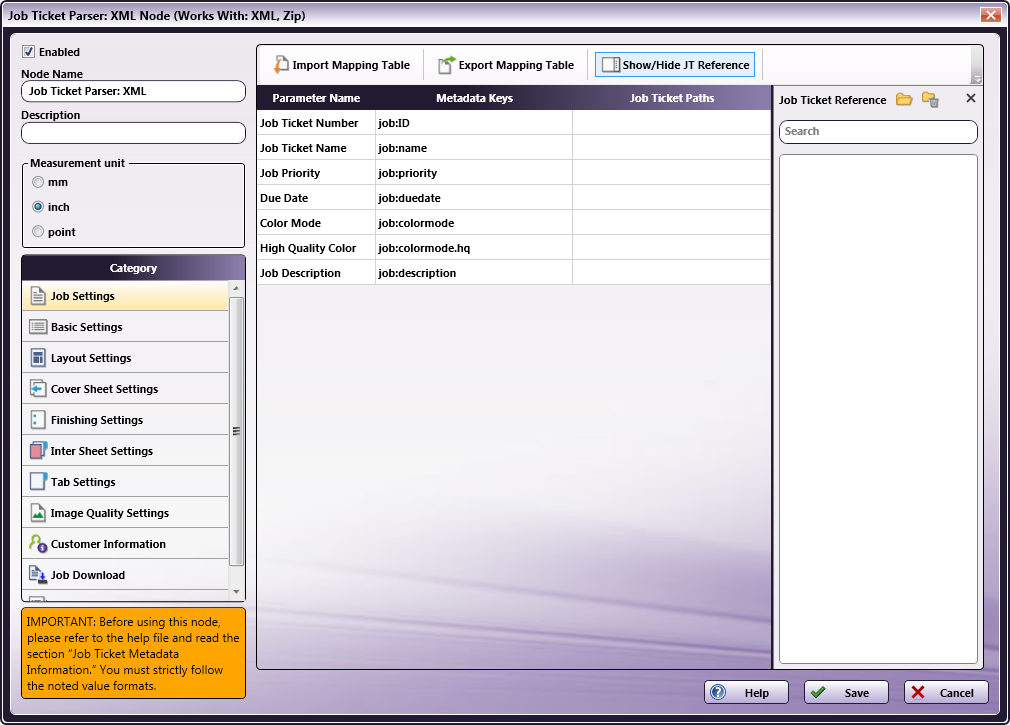This screenshot has height=725, width=1010.
Task: Select the point measurement unit
Action: 38,231
